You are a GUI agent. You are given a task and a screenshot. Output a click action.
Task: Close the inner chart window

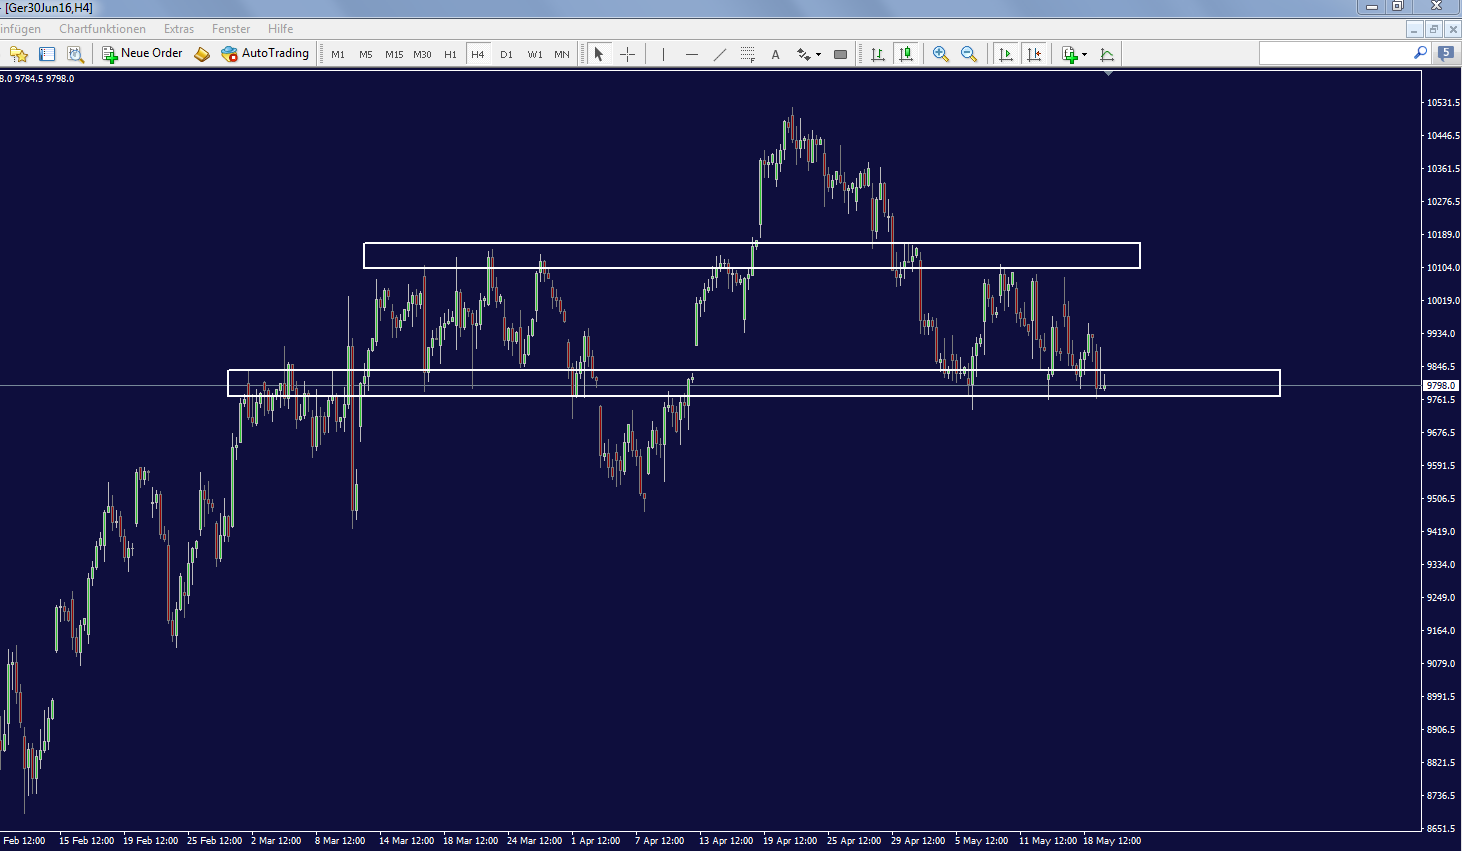[x=1452, y=29]
